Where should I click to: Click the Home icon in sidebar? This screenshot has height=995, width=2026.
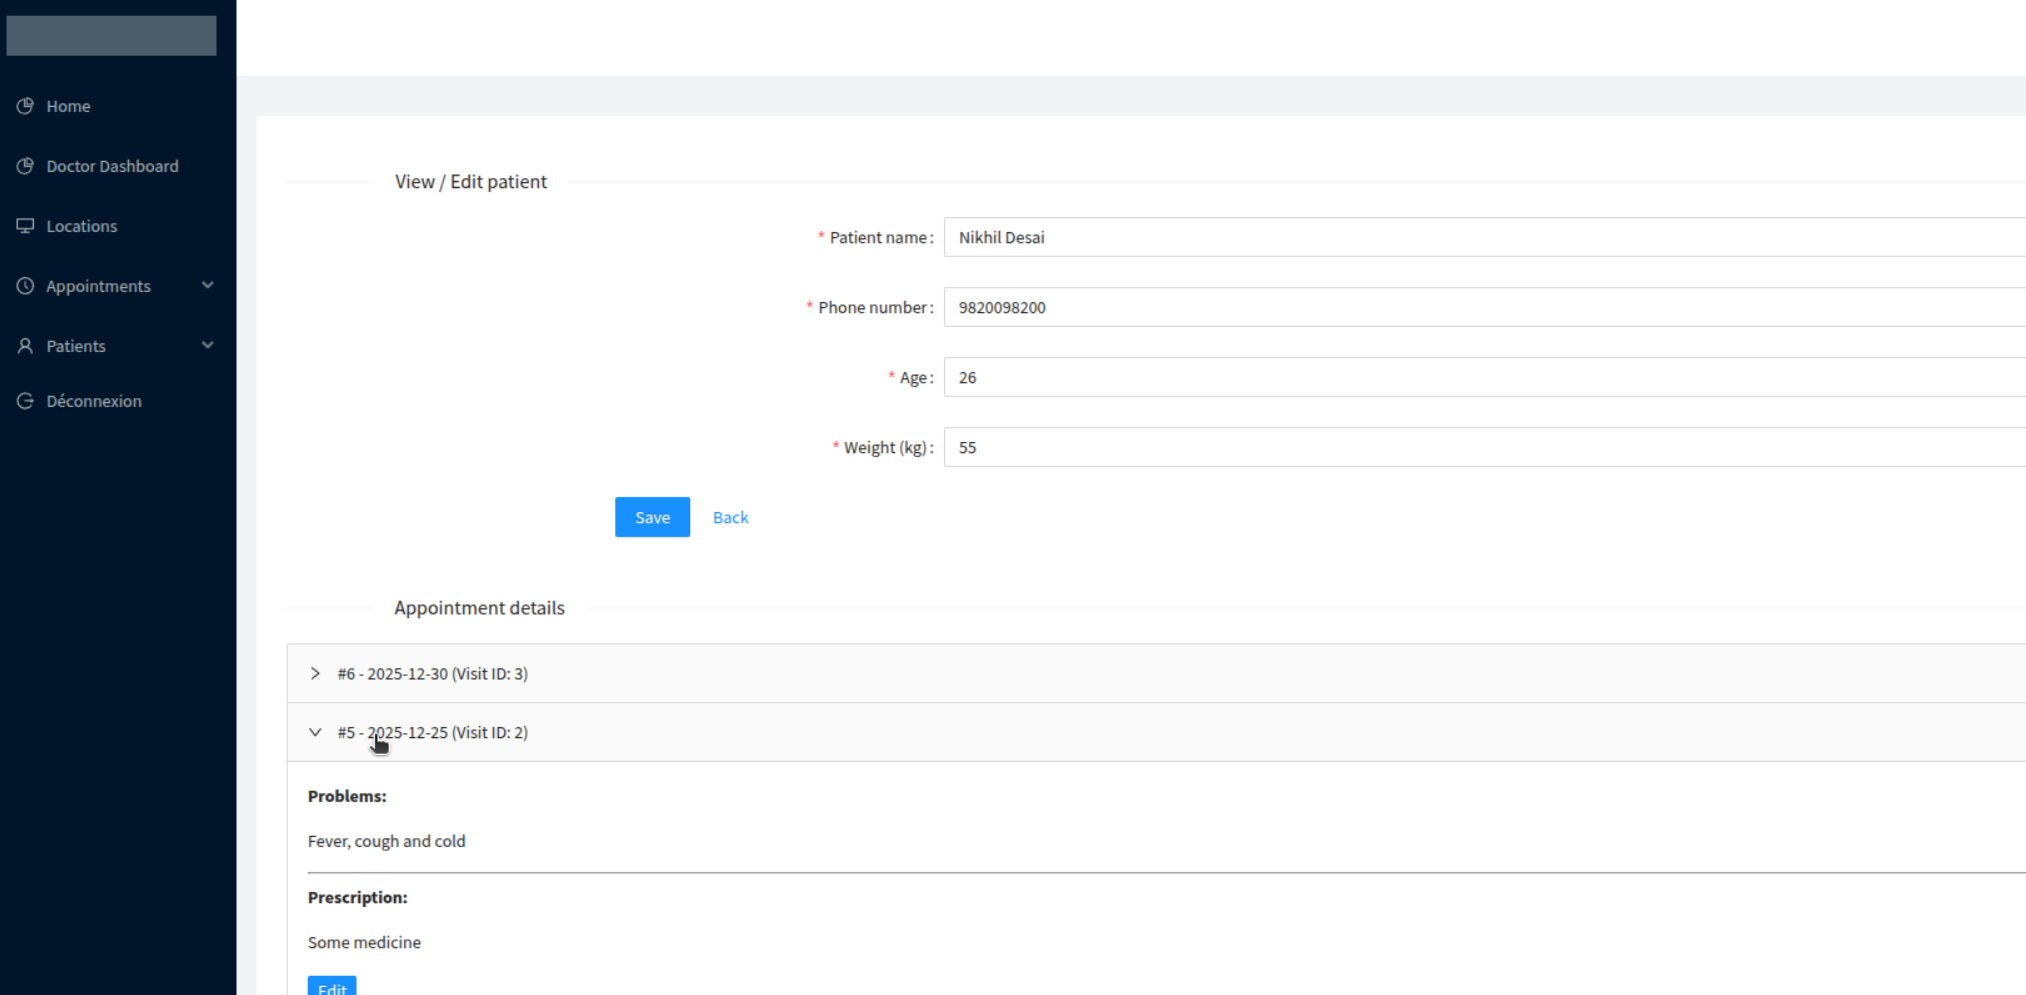click(x=25, y=106)
